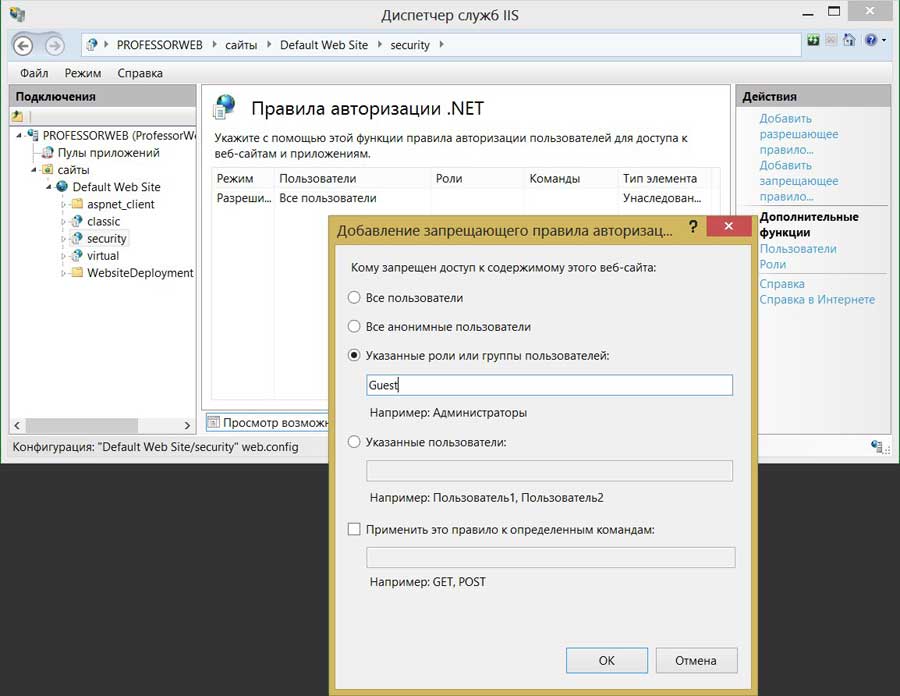Image resolution: width=900 pixels, height=696 pixels.
Task: Click the OK button in dialog
Action: coord(607,660)
